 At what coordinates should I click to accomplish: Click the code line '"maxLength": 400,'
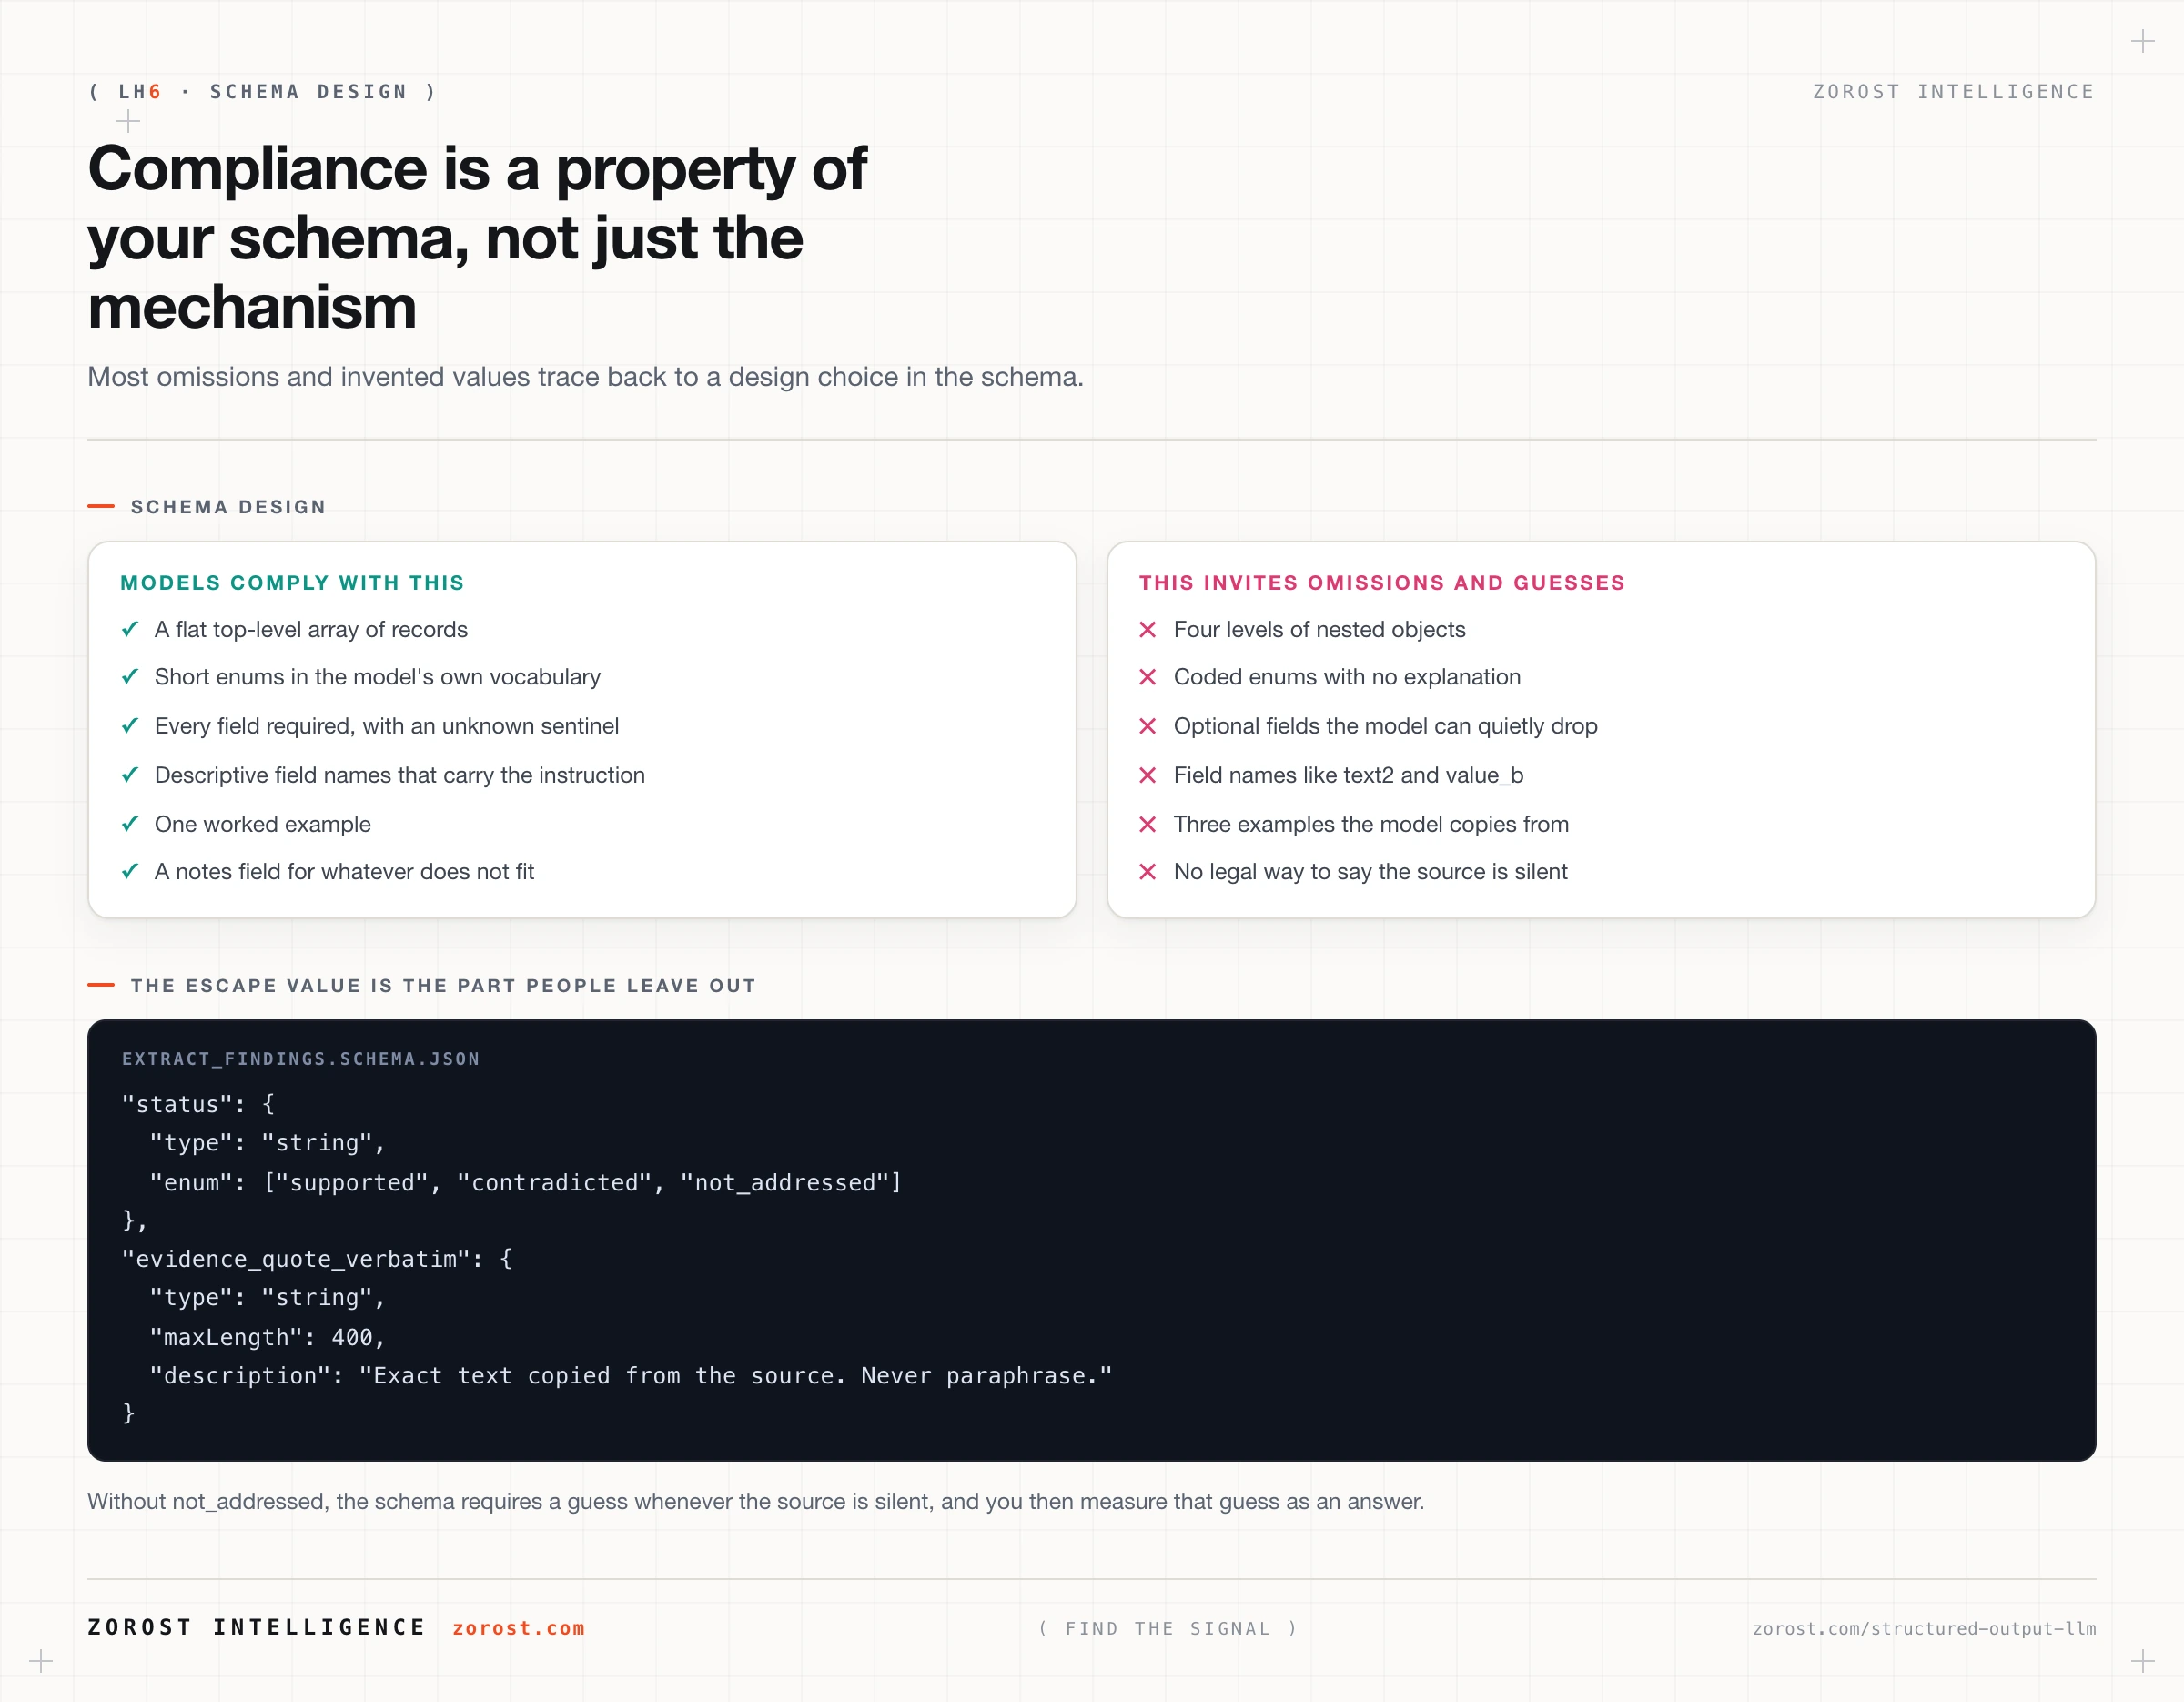point(267,1337)
